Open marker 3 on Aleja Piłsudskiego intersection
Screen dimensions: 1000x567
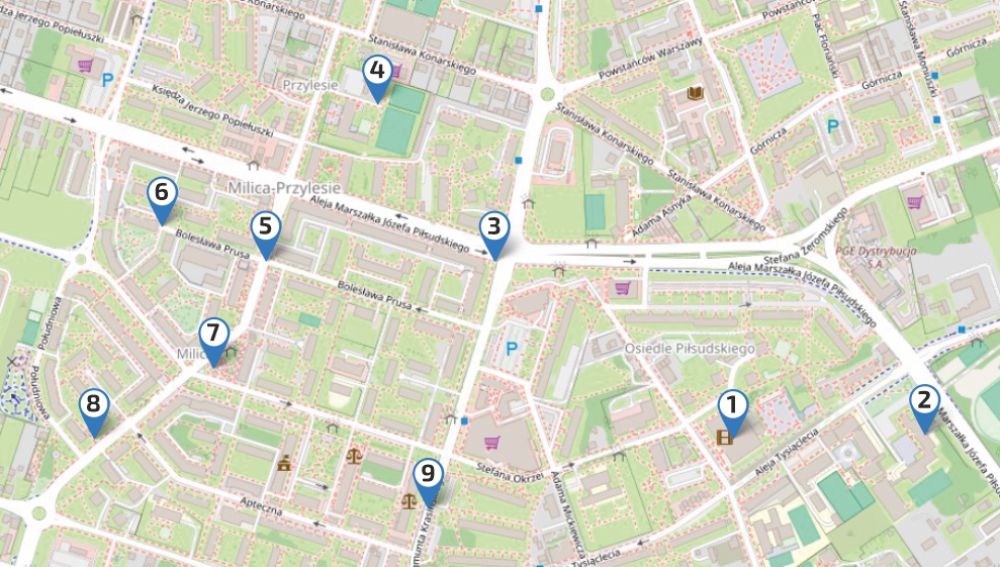[493, 230]
